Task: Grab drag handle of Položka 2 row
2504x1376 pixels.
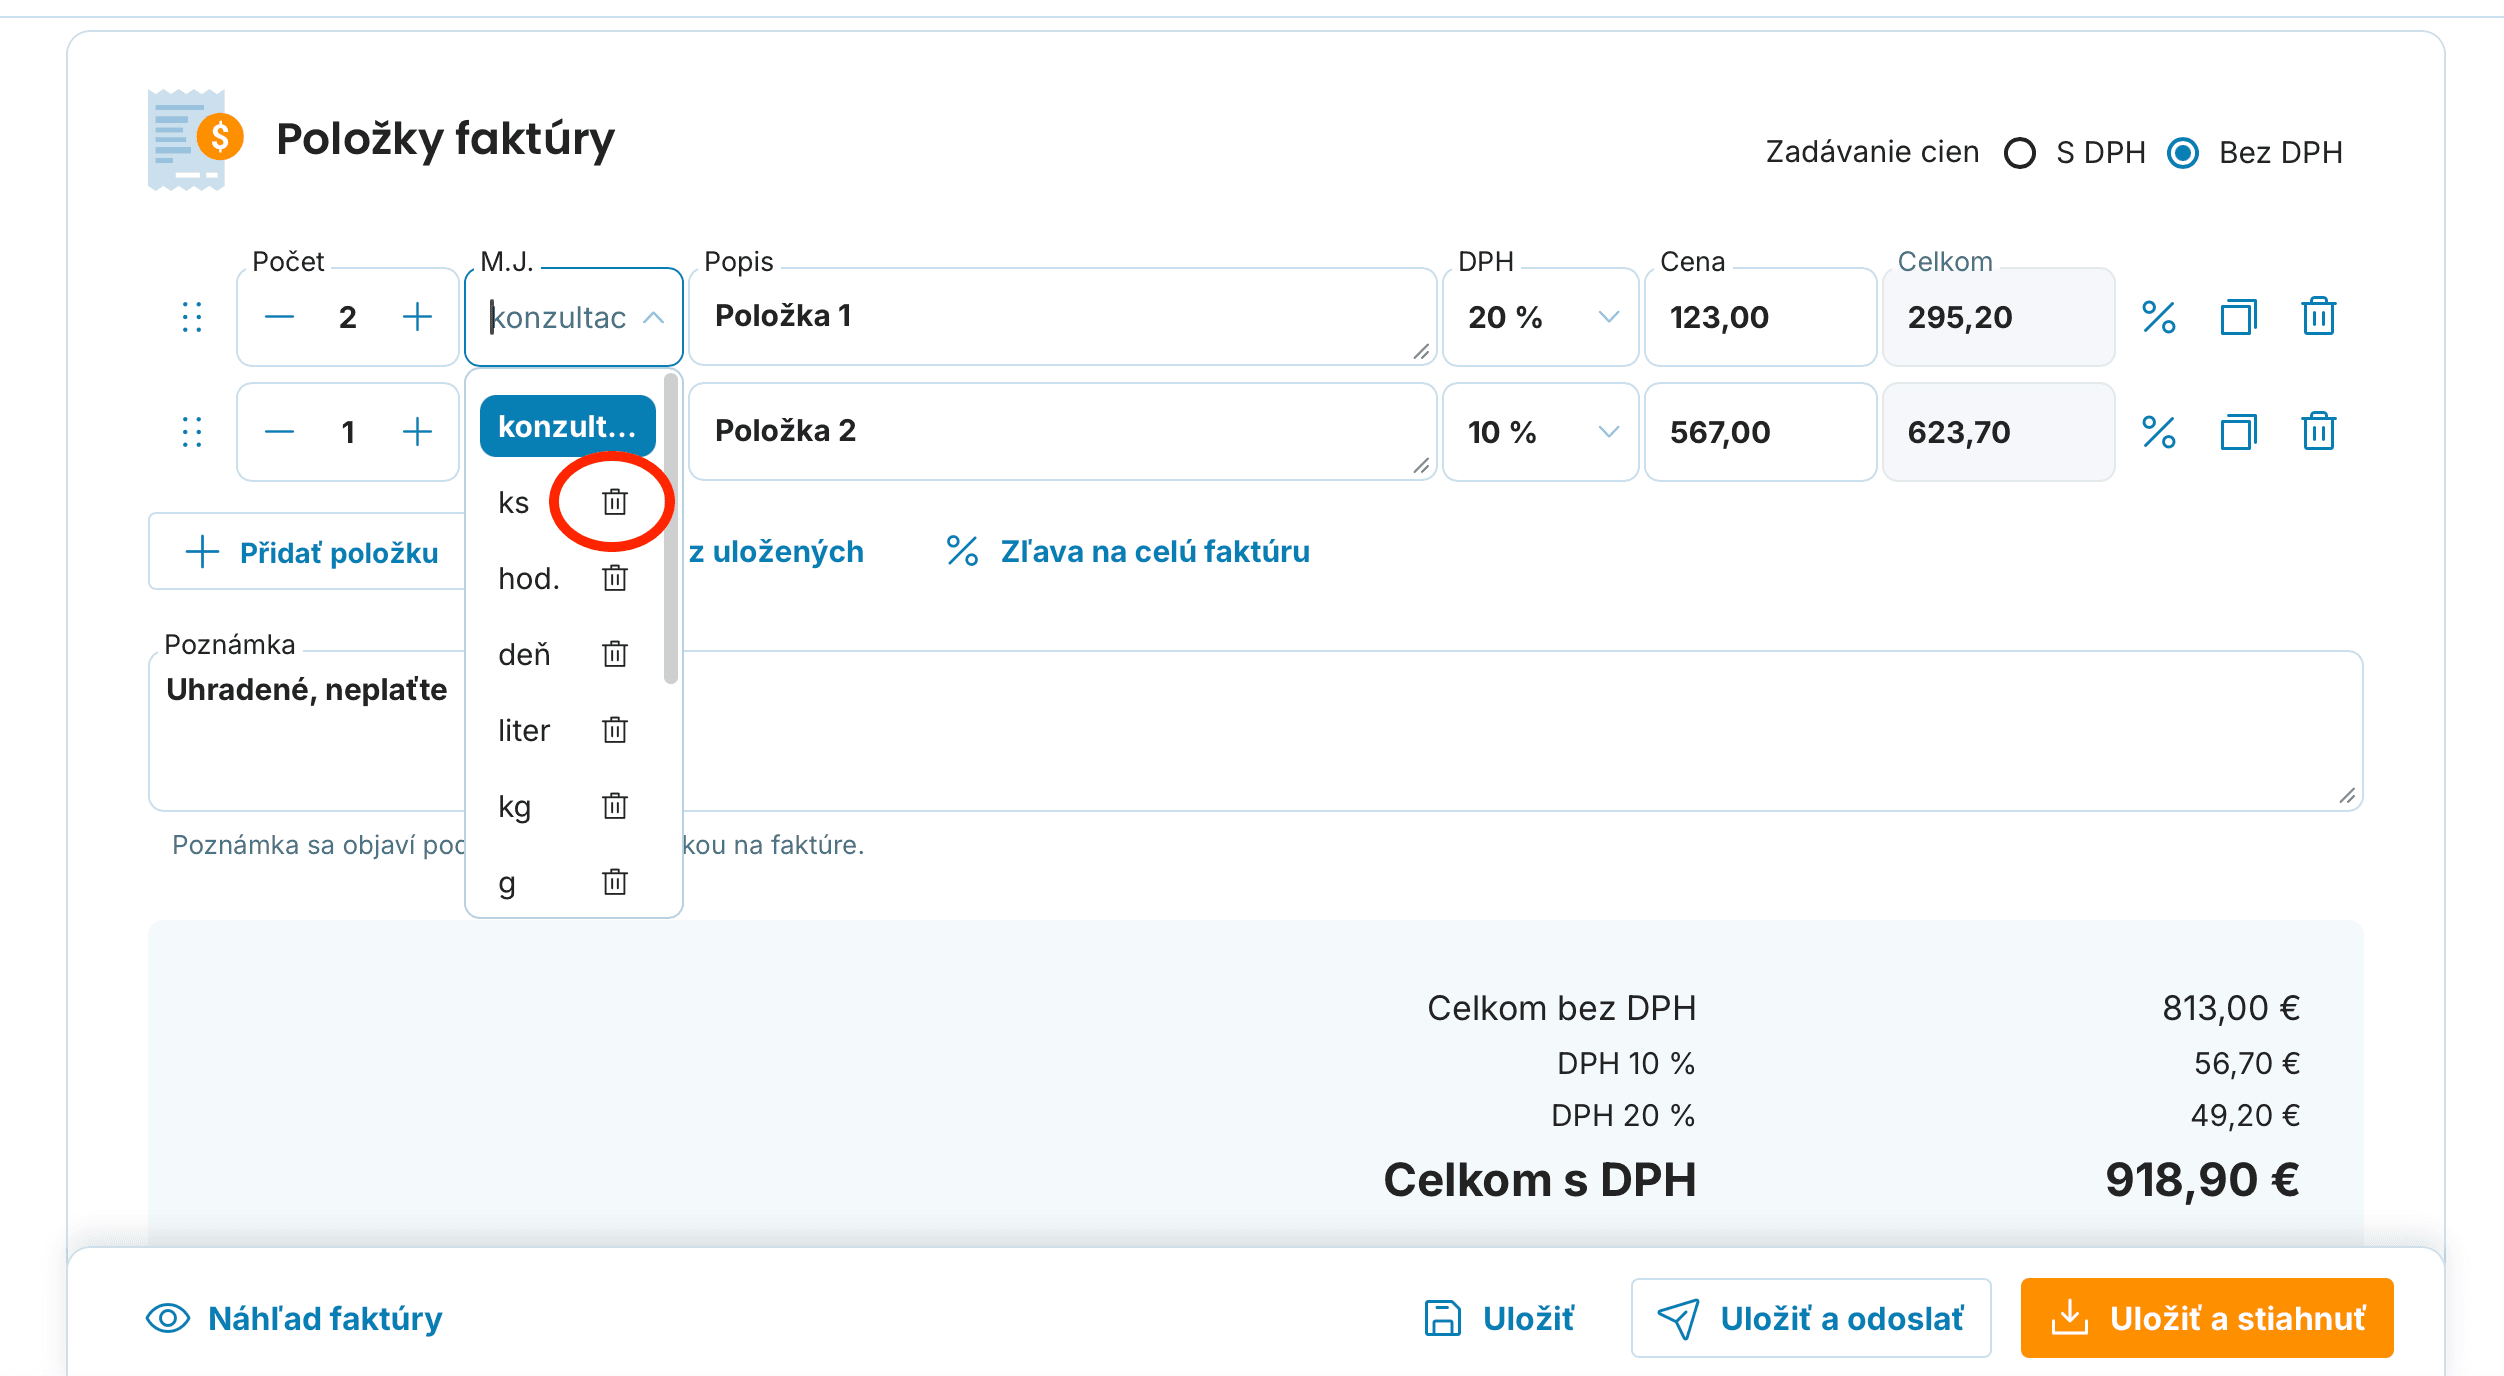Action: 192,432
